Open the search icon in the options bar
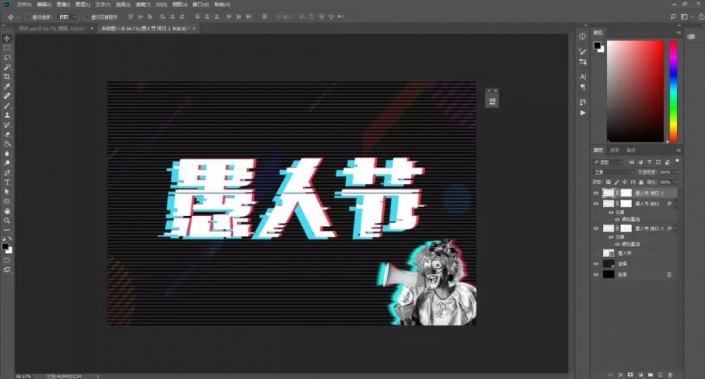This screenshot has height=379, width=705. (673, 17)
